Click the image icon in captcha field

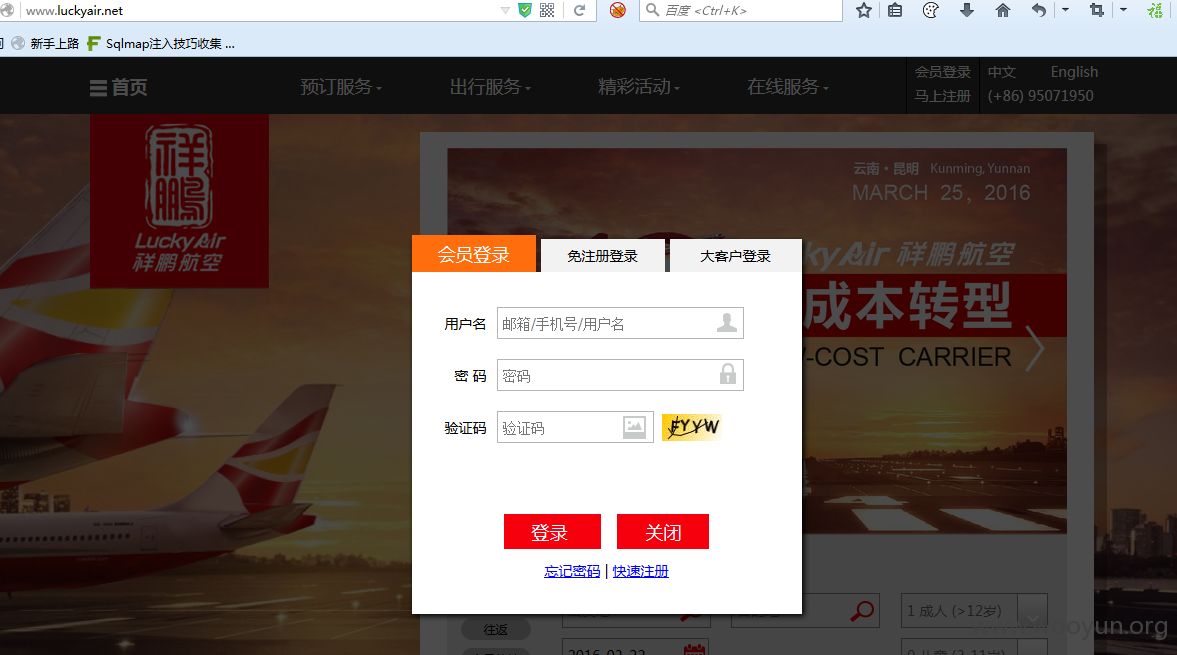tap(634, 427)
